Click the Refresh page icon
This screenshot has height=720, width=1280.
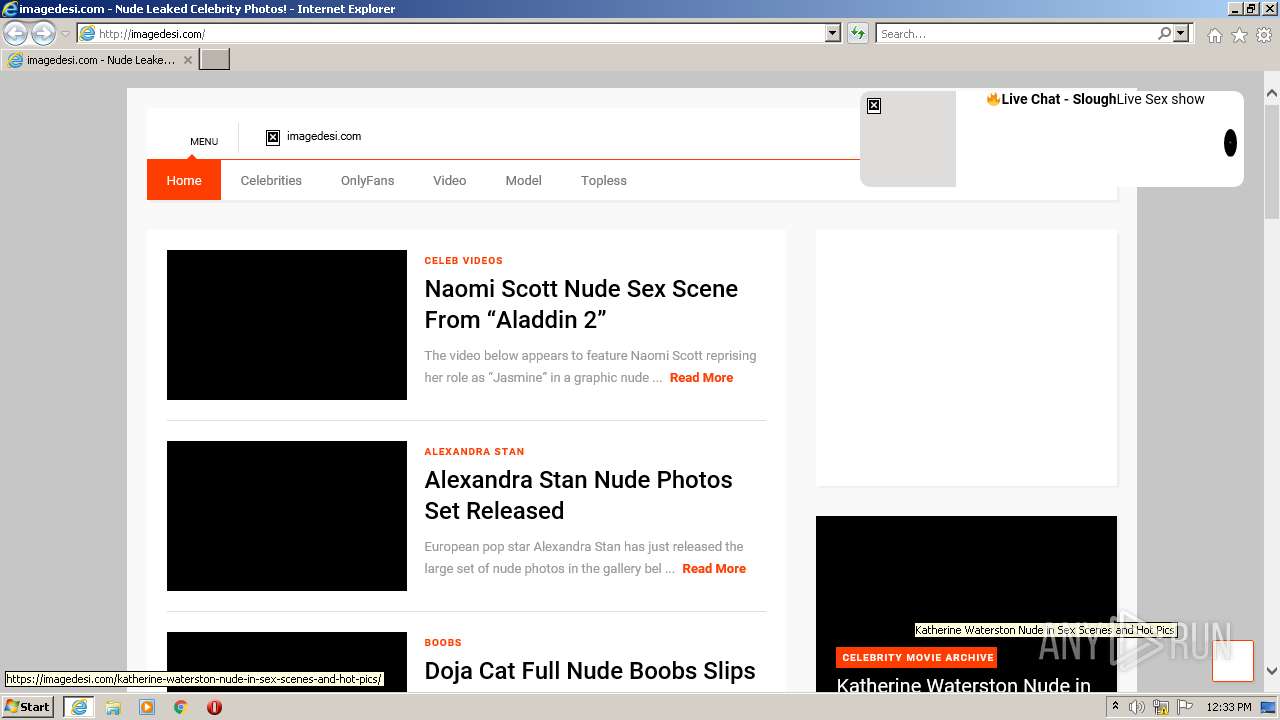[858, 33]
